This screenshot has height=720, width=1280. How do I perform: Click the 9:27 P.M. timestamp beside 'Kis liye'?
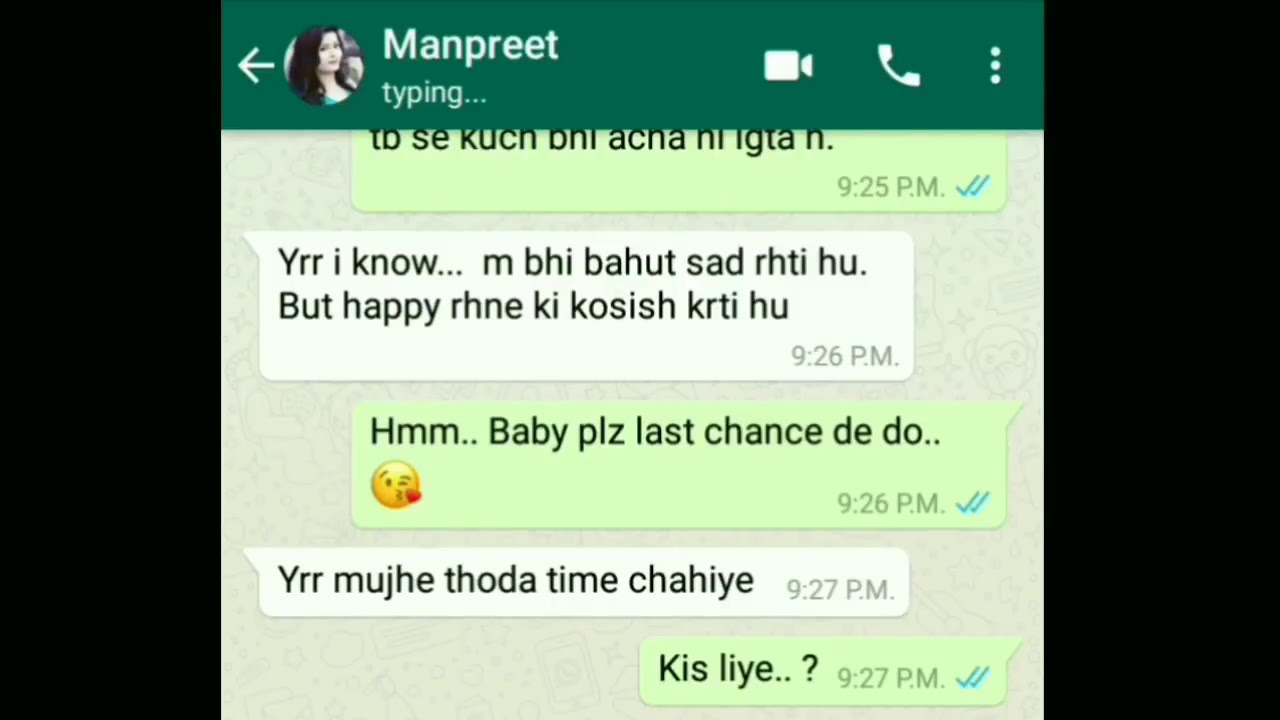tap(891, 678)
